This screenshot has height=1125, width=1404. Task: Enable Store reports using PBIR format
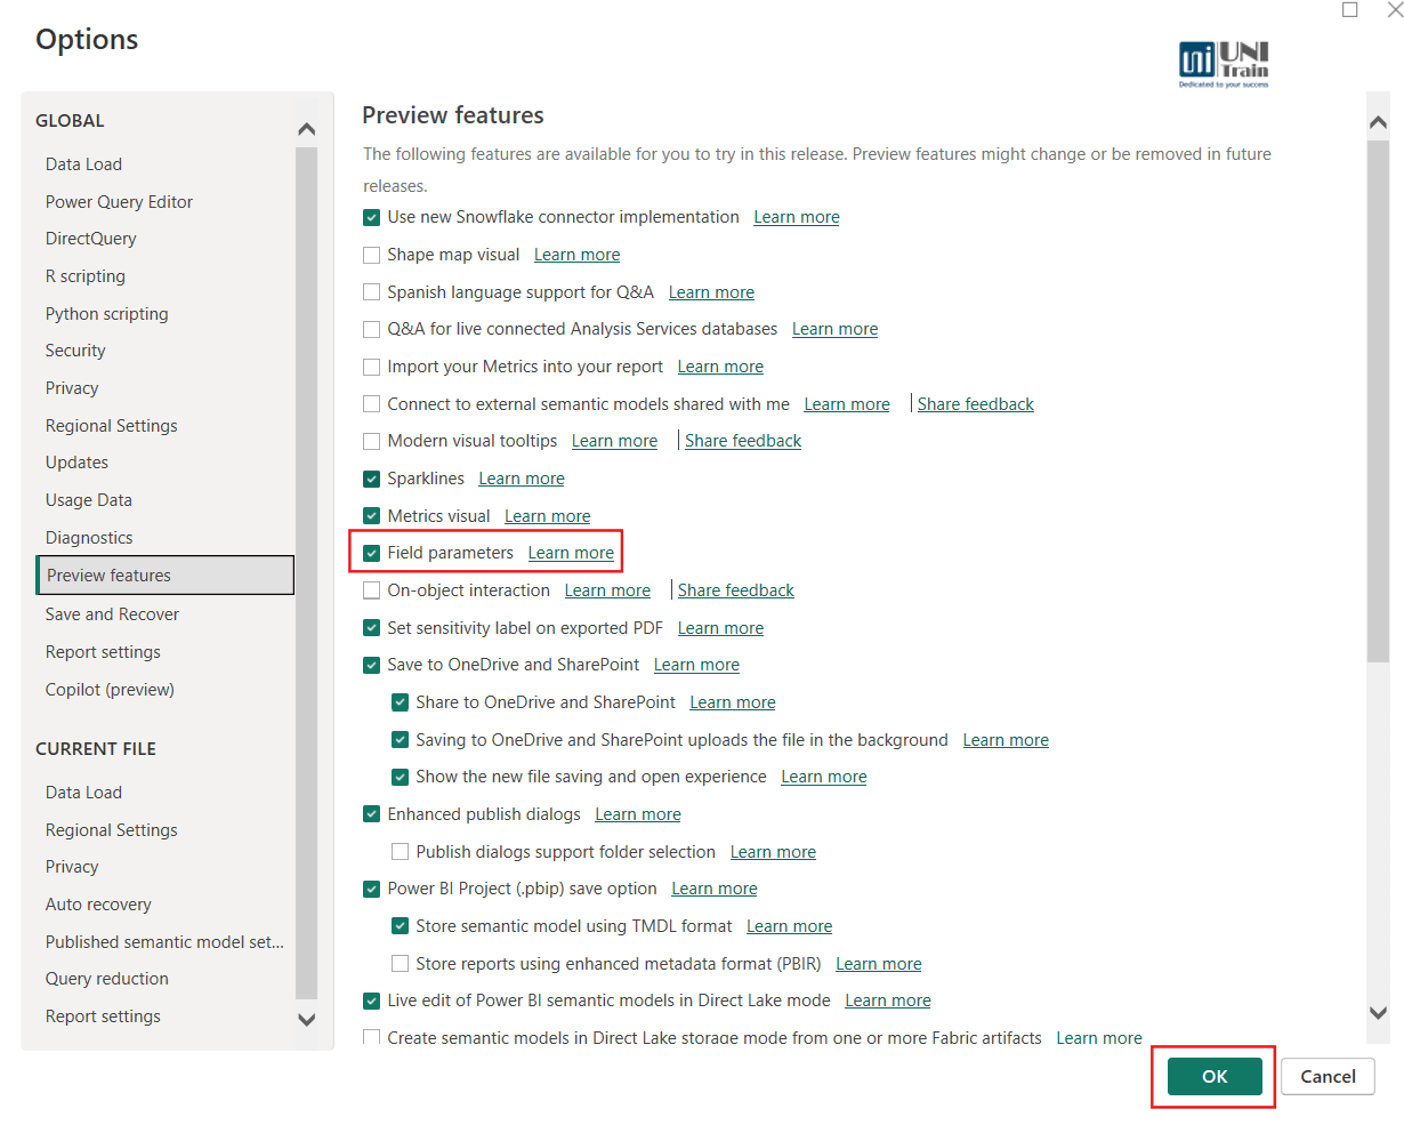[x=399, y=964]
